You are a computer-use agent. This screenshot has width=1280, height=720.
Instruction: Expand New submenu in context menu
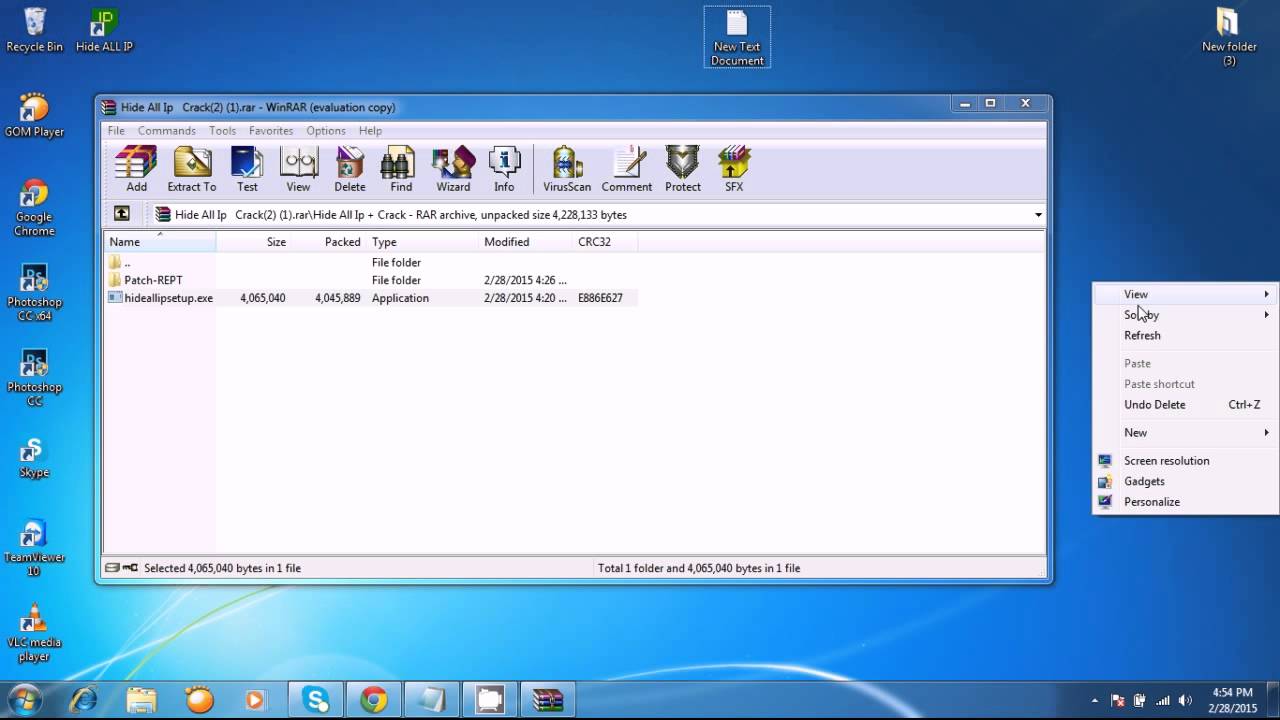click(x=1184, y=433)
